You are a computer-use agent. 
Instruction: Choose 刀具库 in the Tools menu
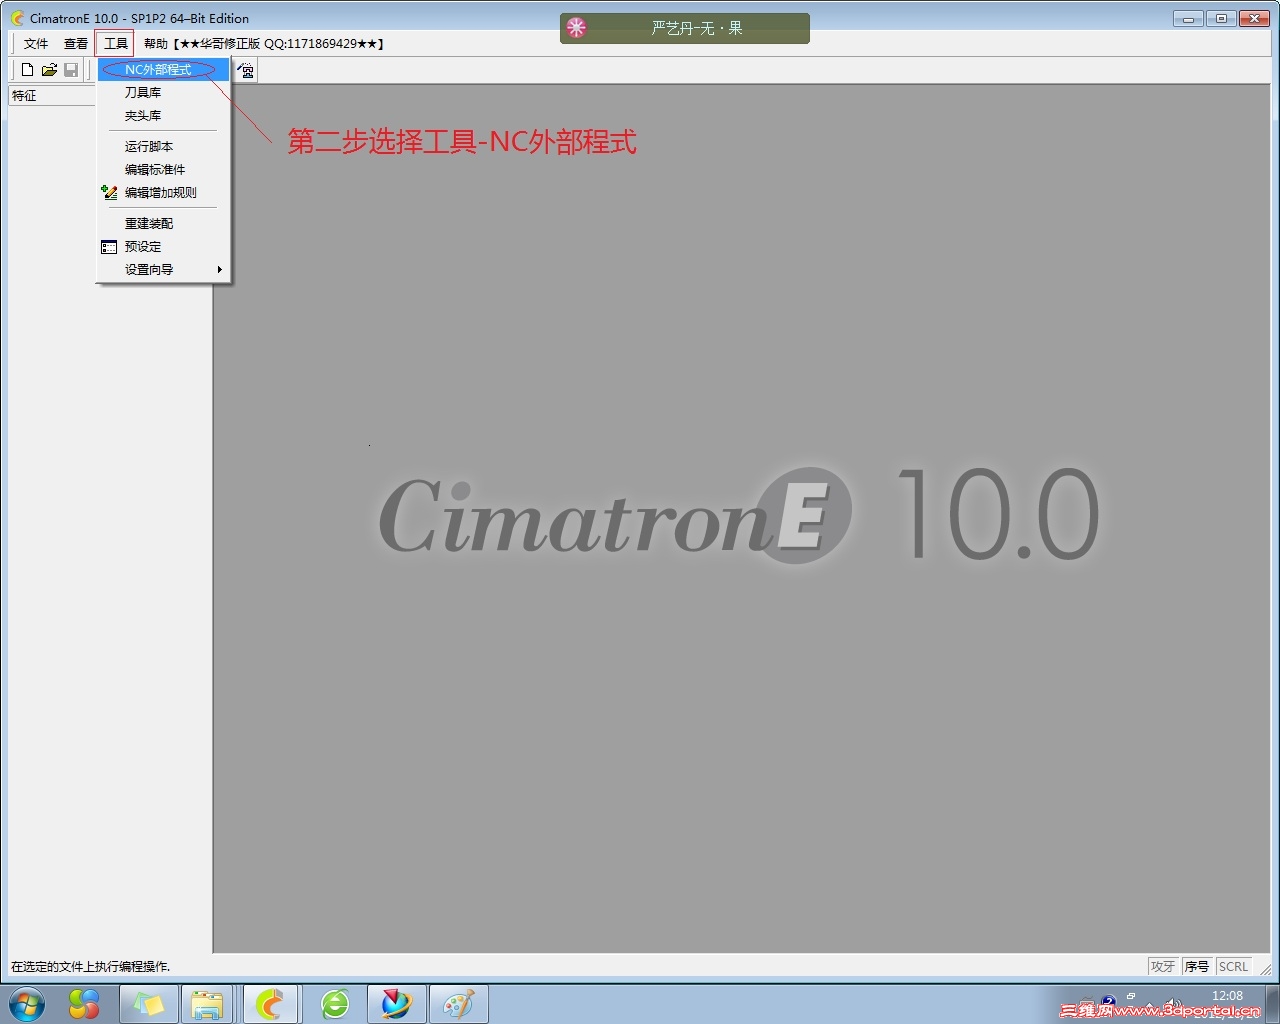(164, 93)
